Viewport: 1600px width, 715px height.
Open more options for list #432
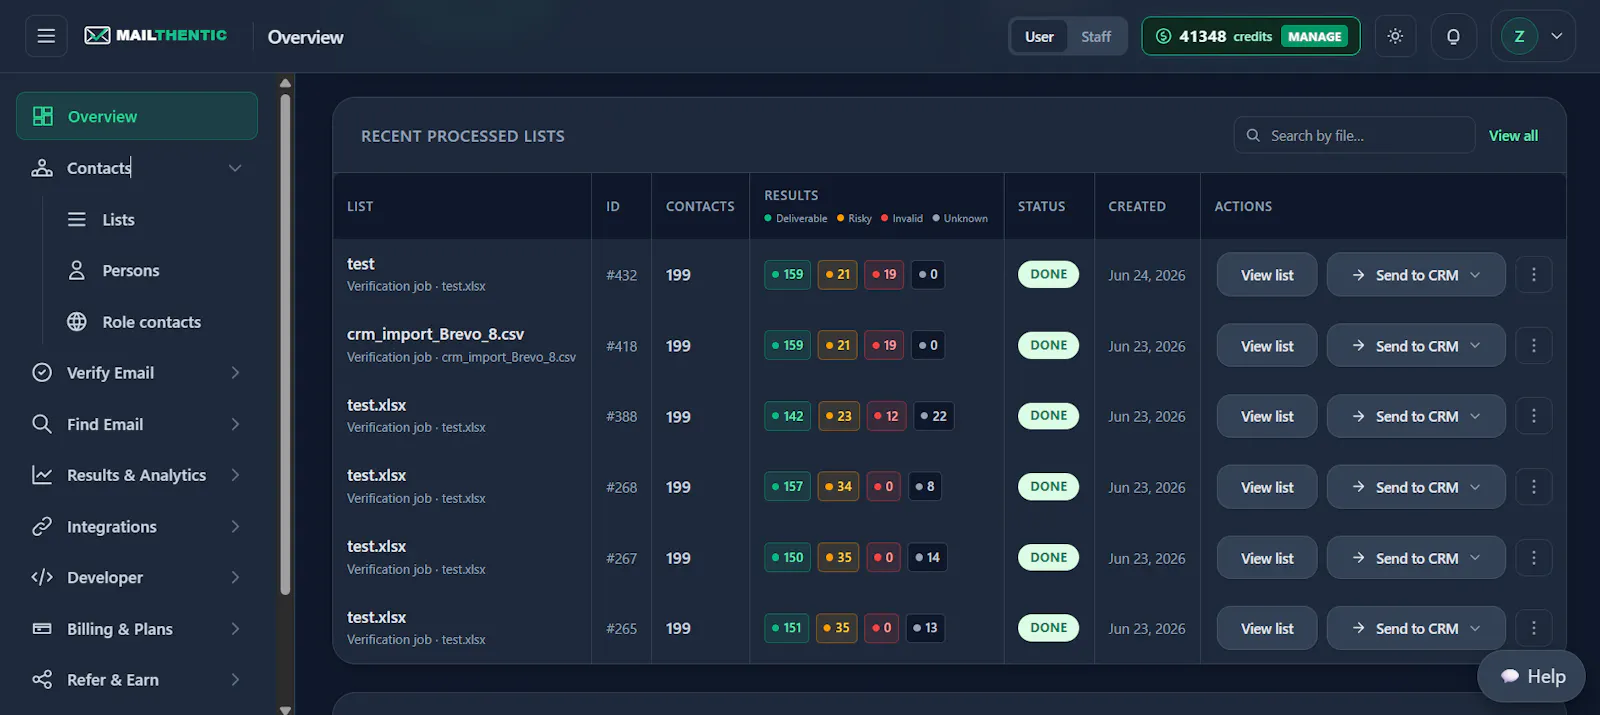click(x=1534, y=274)
